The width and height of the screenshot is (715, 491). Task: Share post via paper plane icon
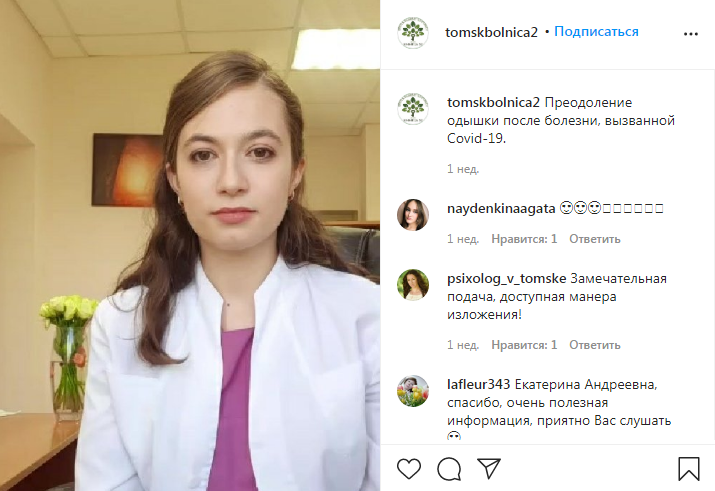coord(489,468)
